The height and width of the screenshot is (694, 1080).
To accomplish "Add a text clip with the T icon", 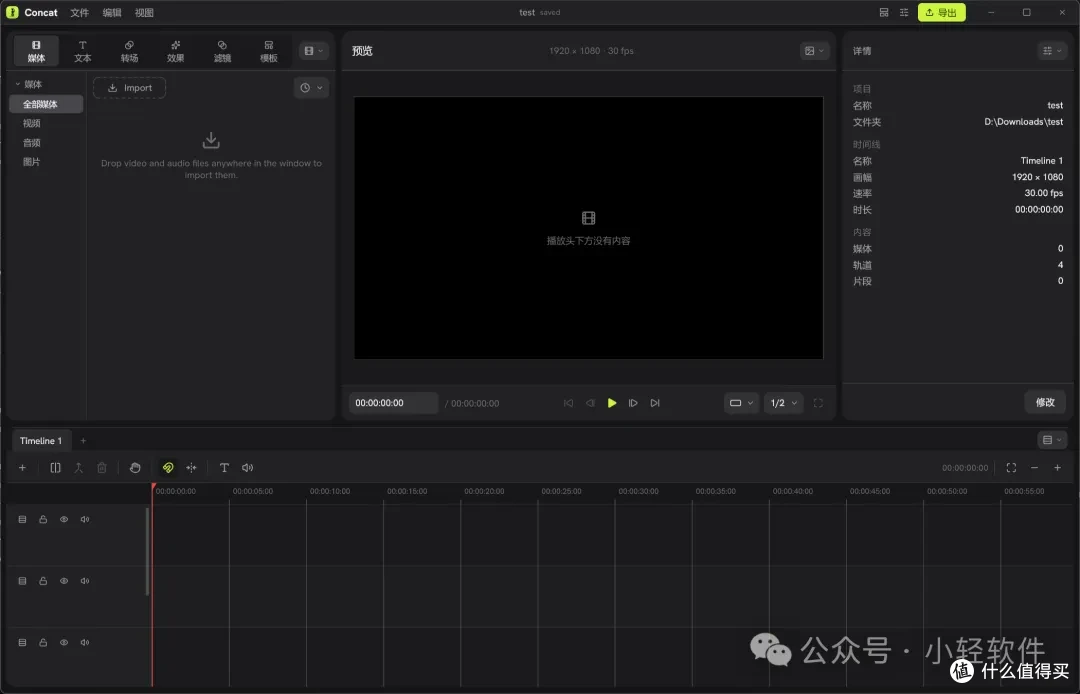I will click(224, 467).
